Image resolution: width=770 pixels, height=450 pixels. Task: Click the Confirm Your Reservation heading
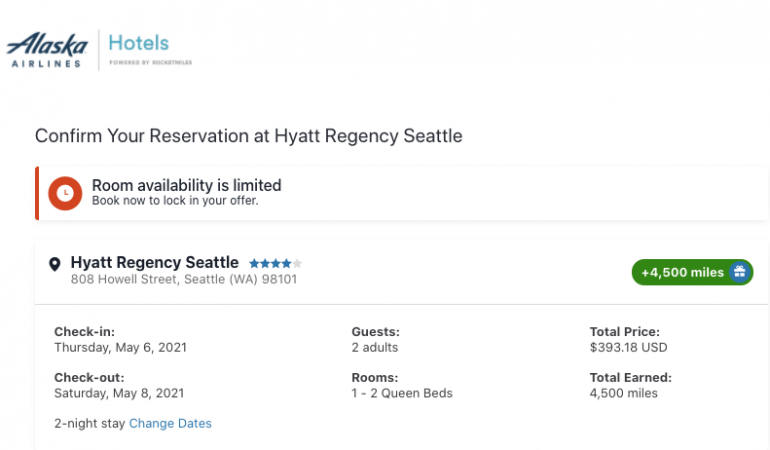(x=248, y=136)
